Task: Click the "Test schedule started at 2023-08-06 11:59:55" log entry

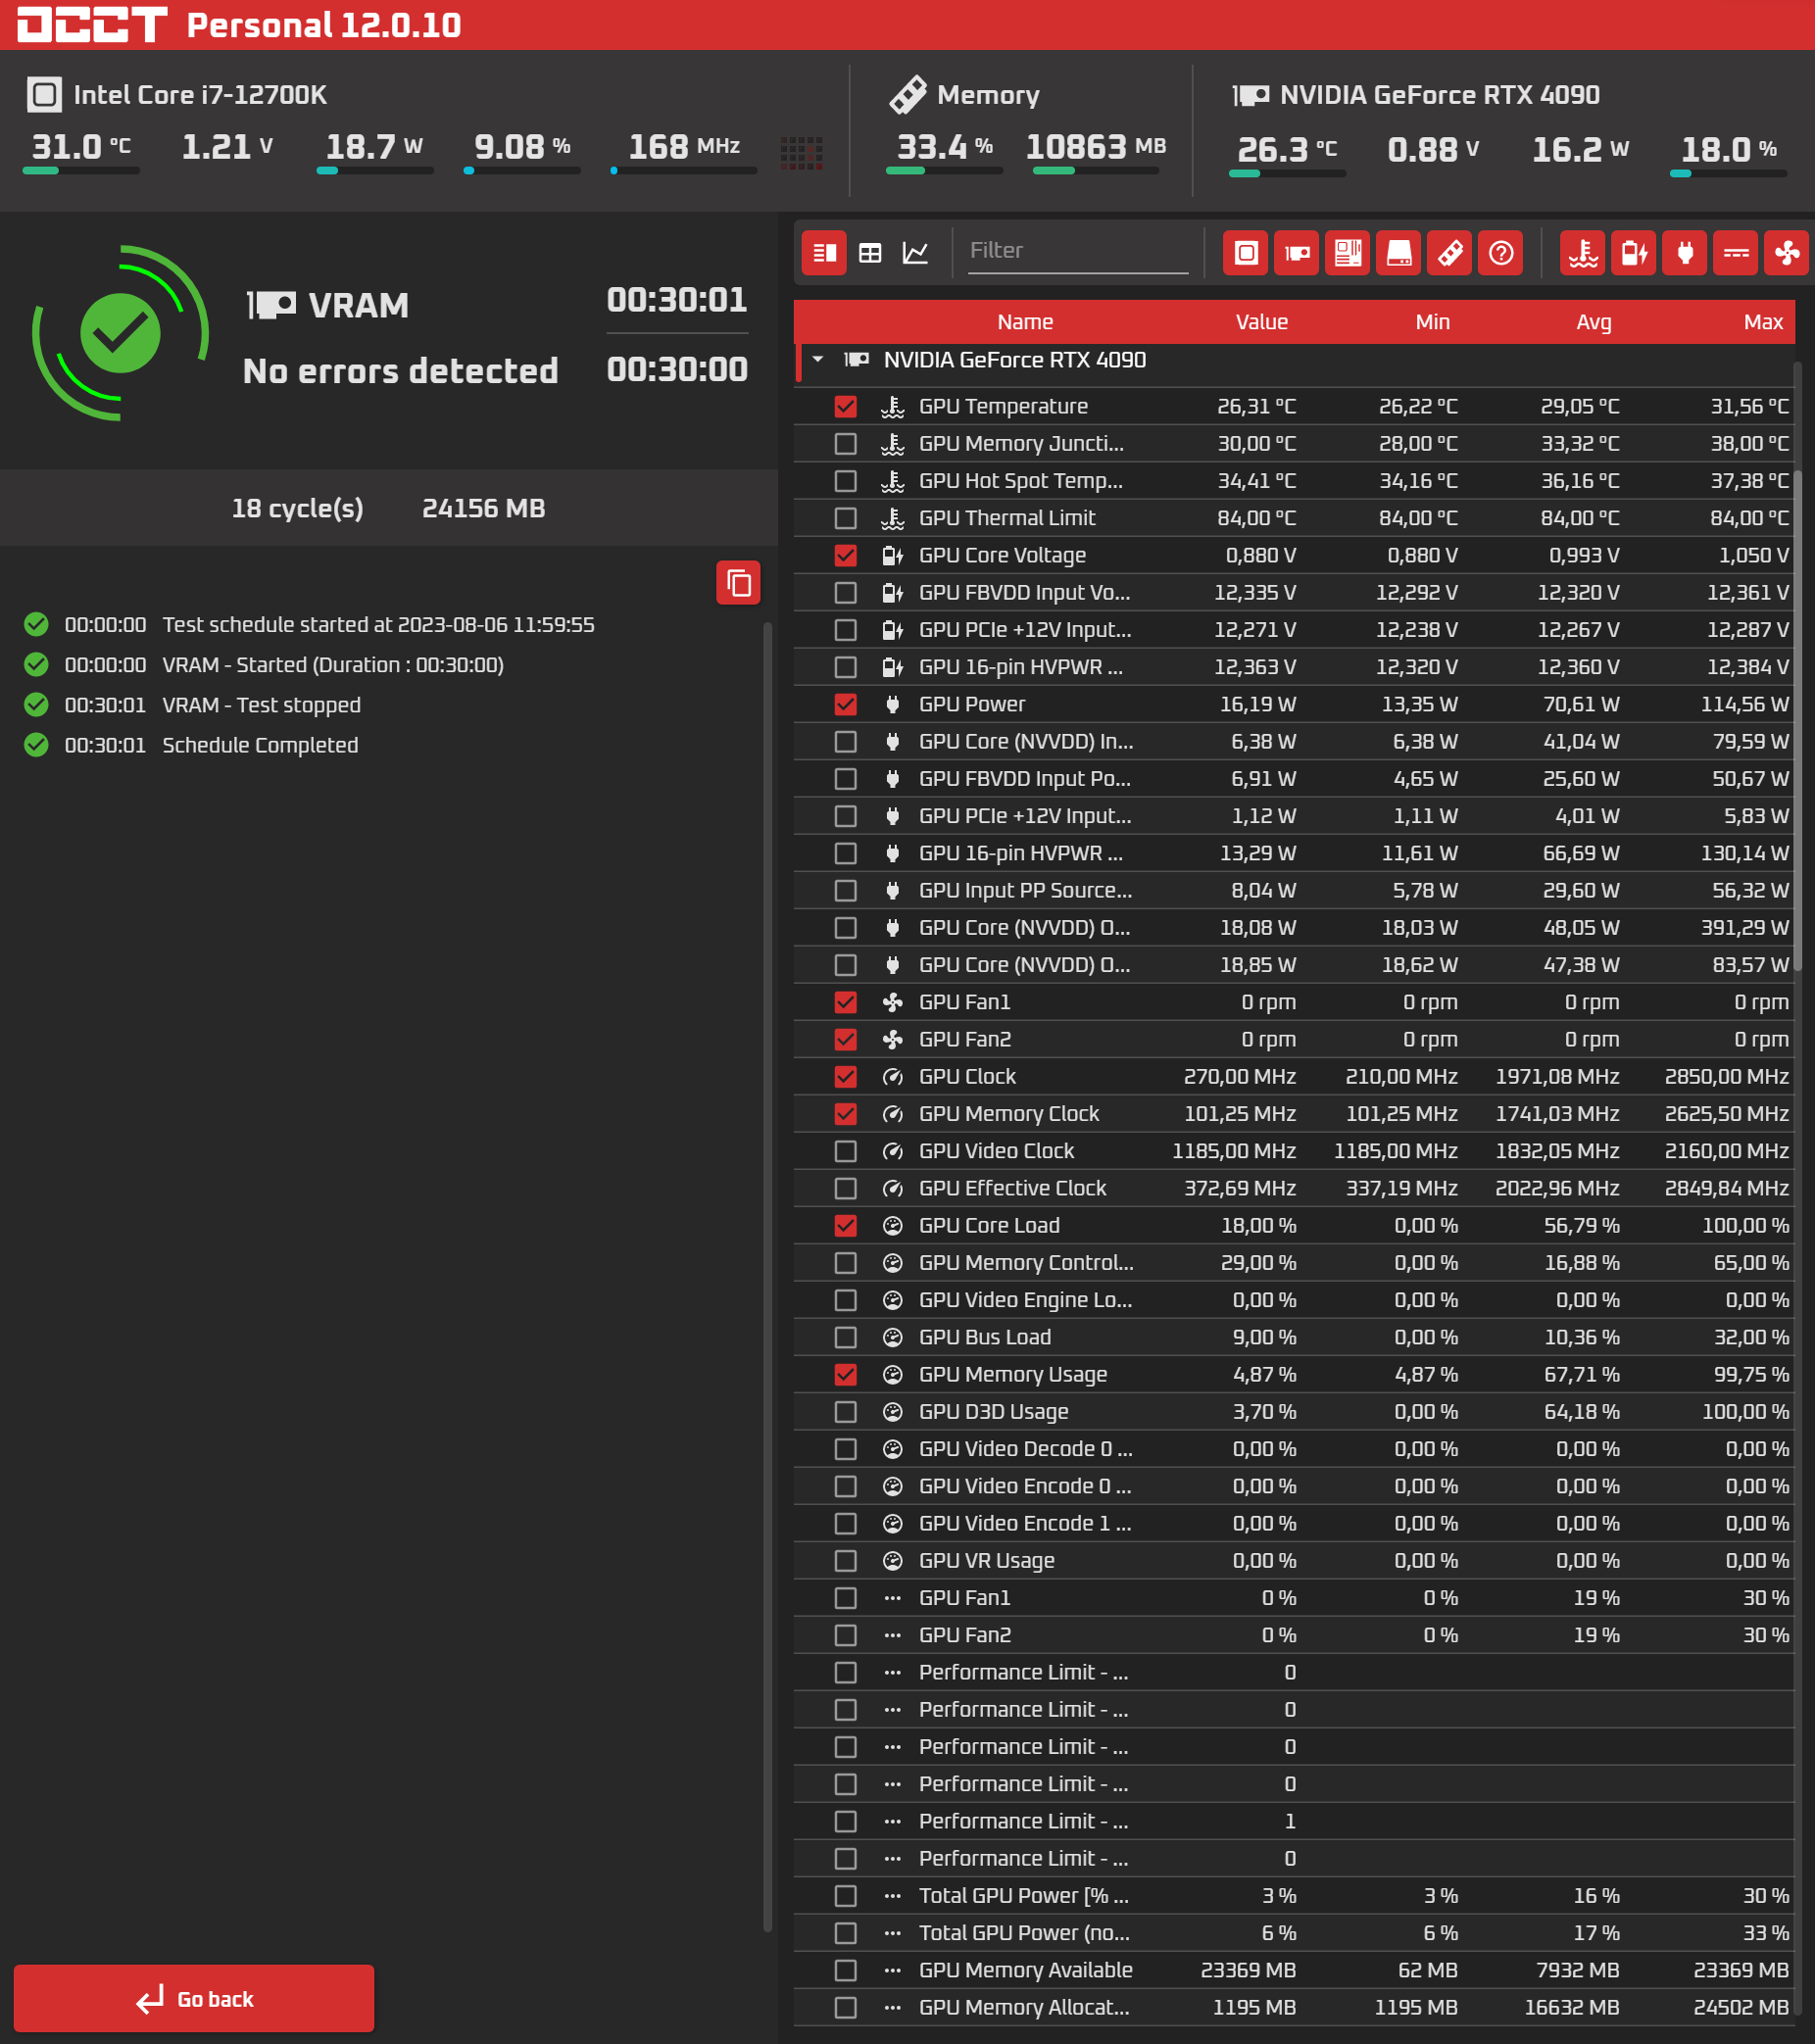Action: pyautogui.click(x=379, y=625)
